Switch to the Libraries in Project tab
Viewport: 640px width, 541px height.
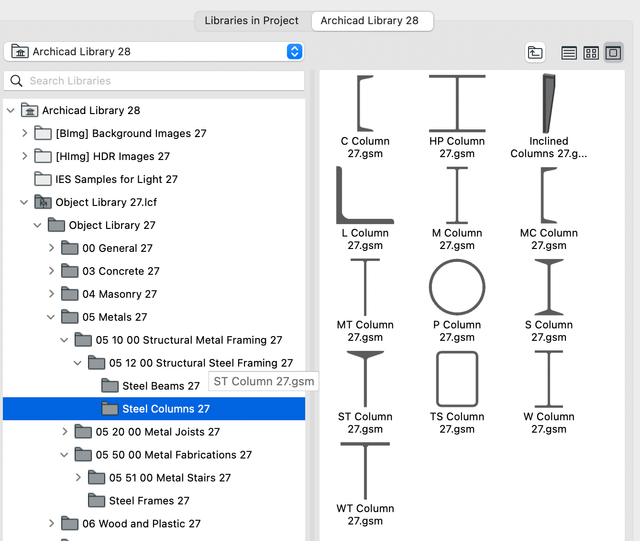click(253, 20)
